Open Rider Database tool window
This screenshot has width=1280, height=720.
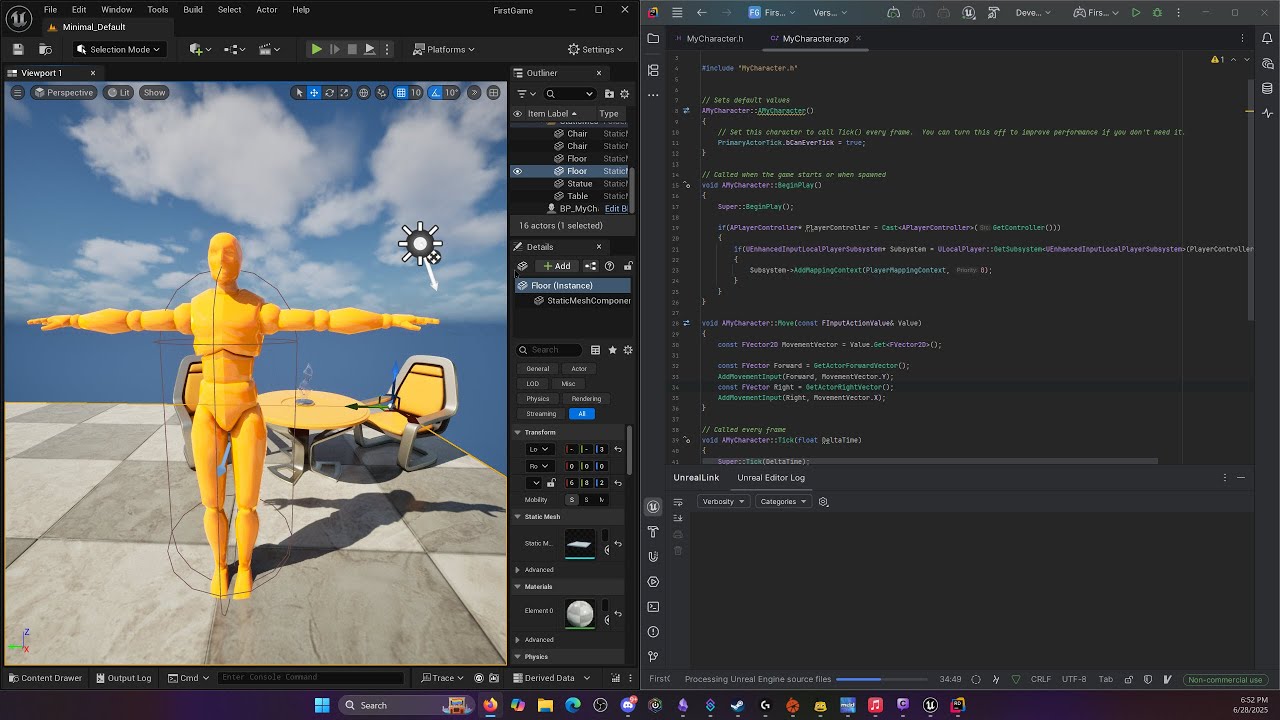tap(1267, 88)
